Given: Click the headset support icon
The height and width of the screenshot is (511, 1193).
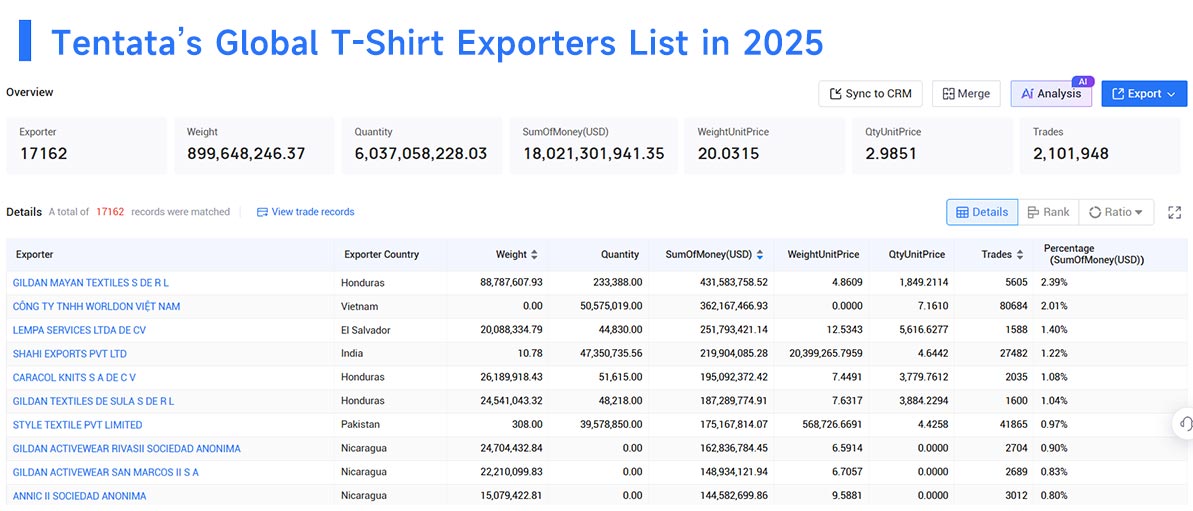Looking at the screenshot, I should click(1184, 425).
